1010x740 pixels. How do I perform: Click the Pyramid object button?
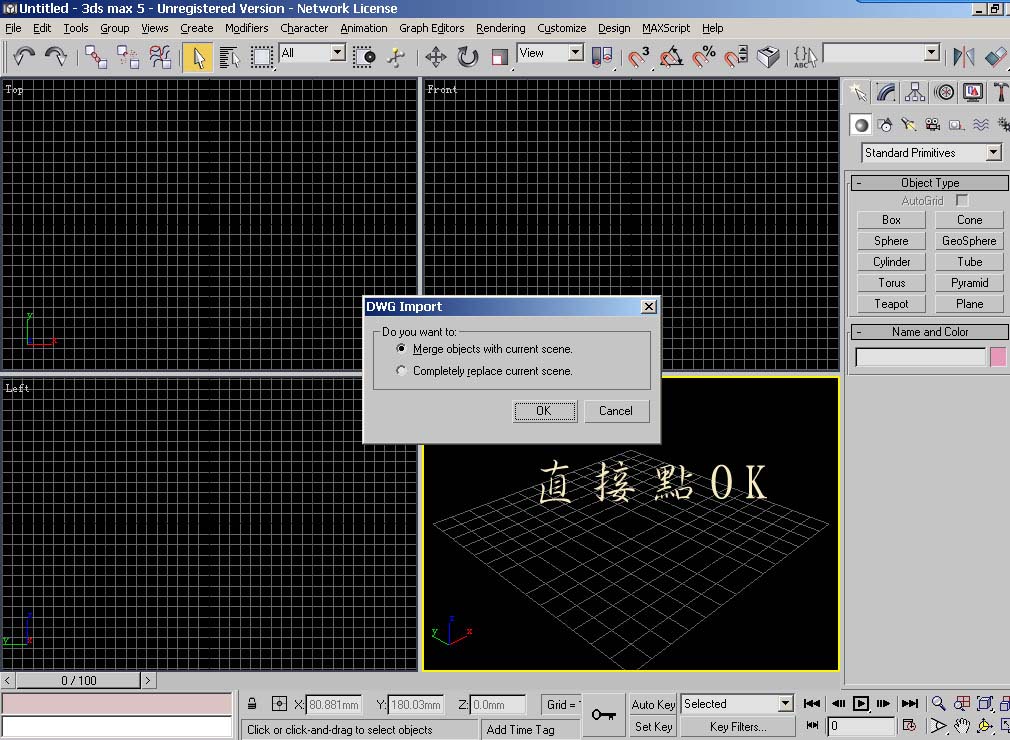click(969, 283)
